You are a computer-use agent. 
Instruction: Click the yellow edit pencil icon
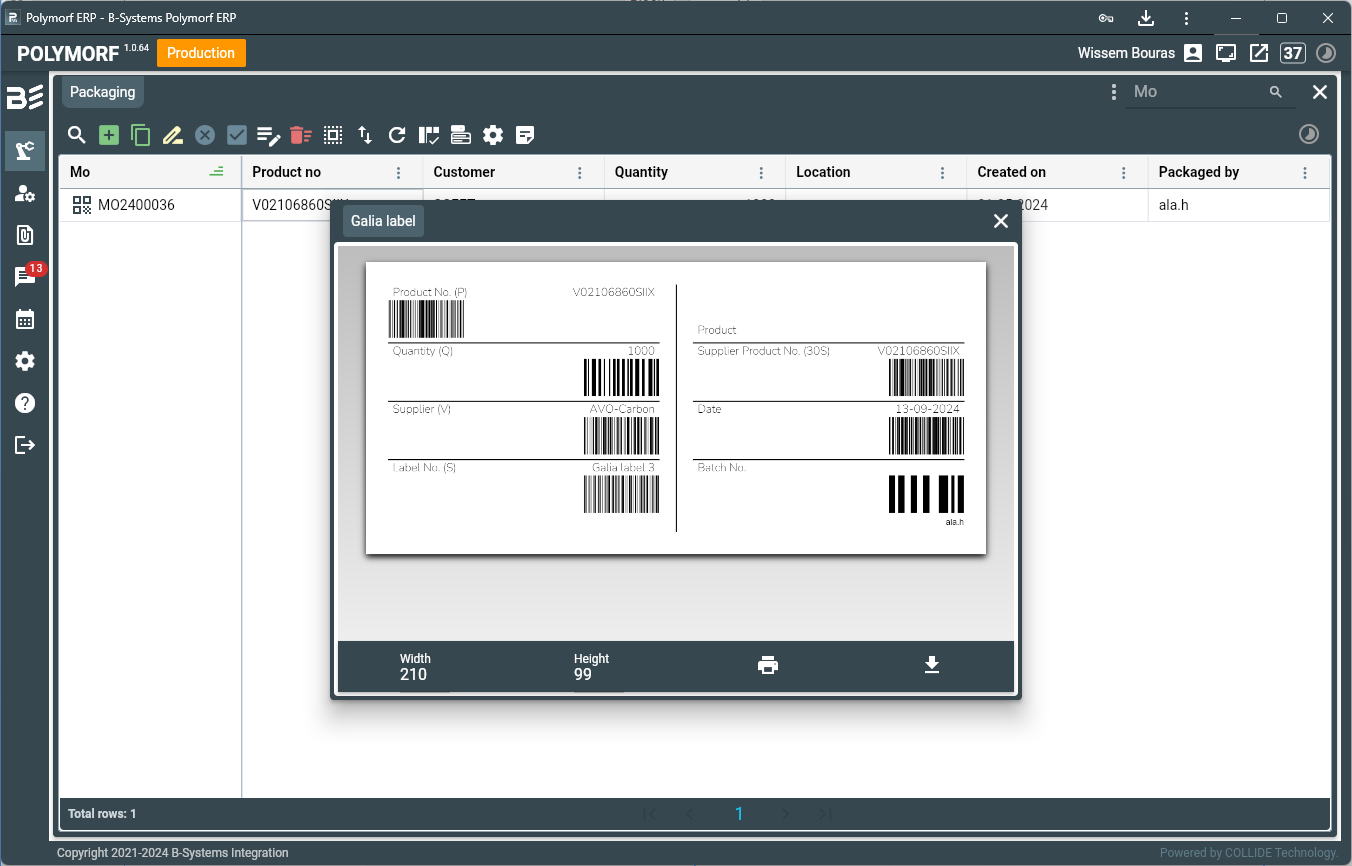pyautogui.click(x=173, y=135)
